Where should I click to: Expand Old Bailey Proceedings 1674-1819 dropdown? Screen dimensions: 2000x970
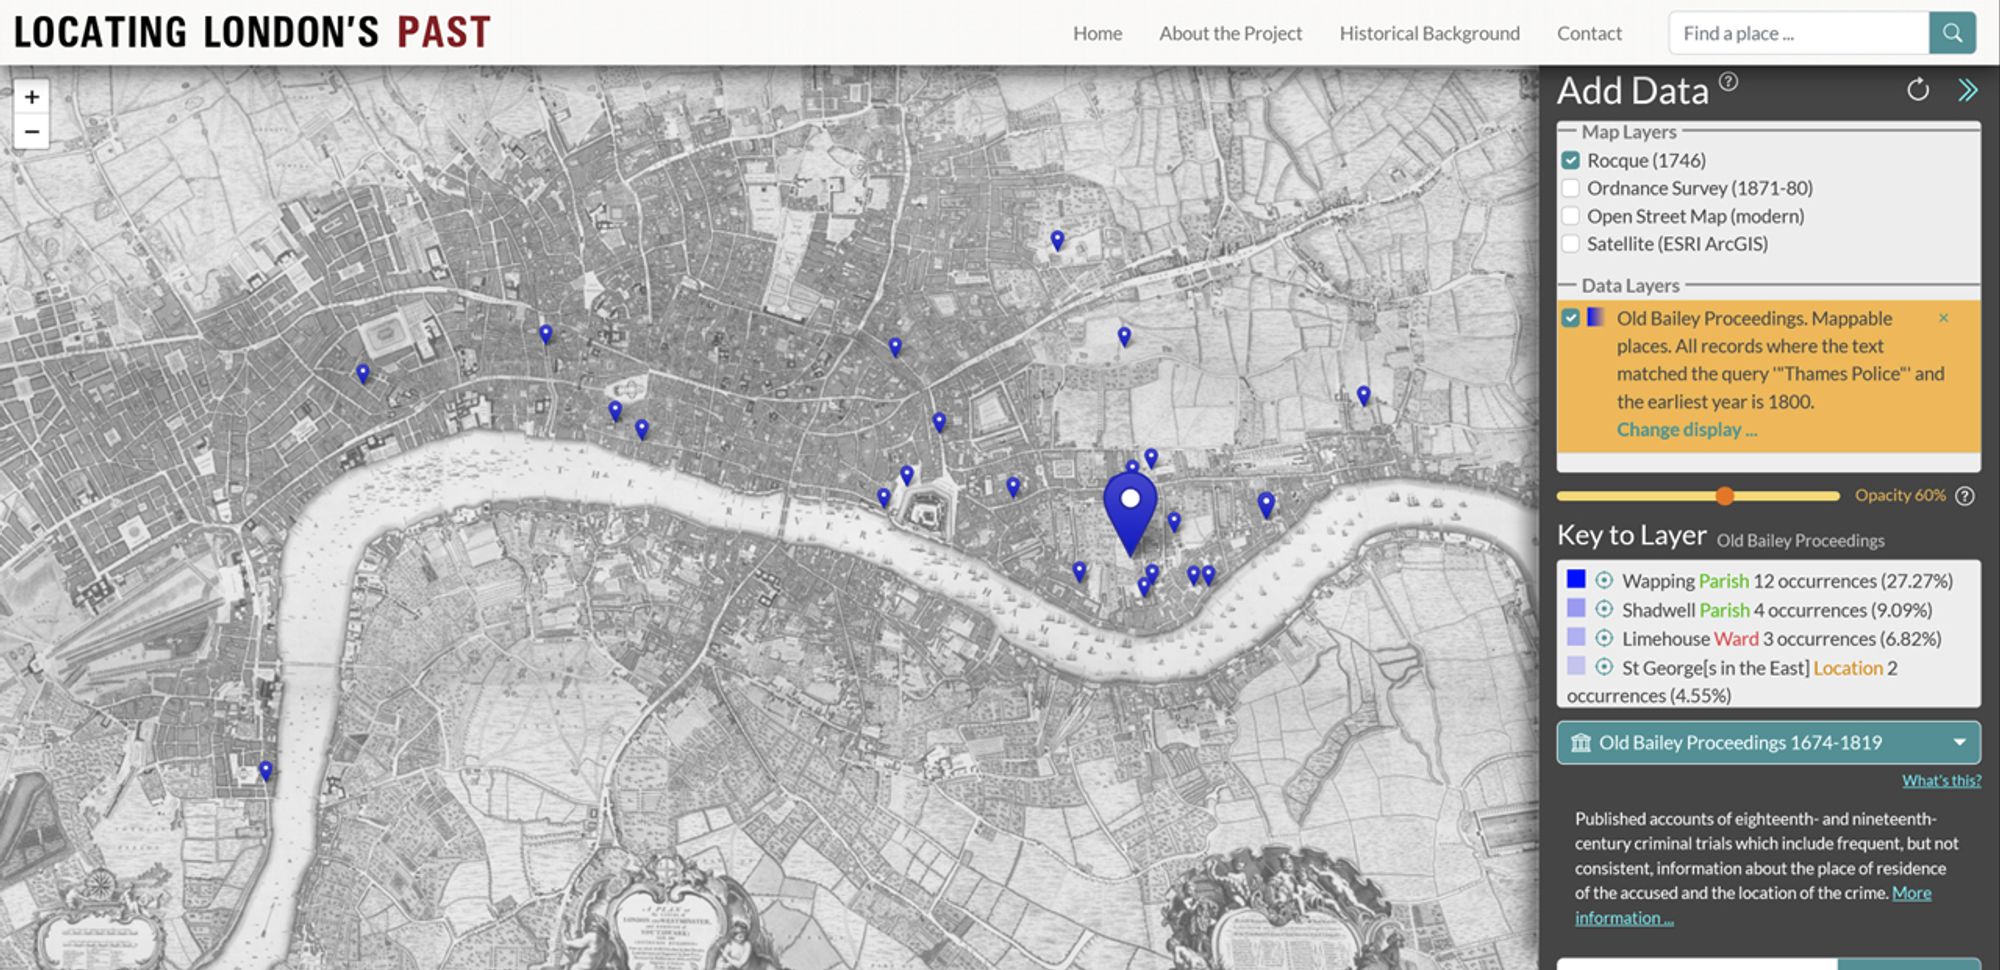(1768, 743)
